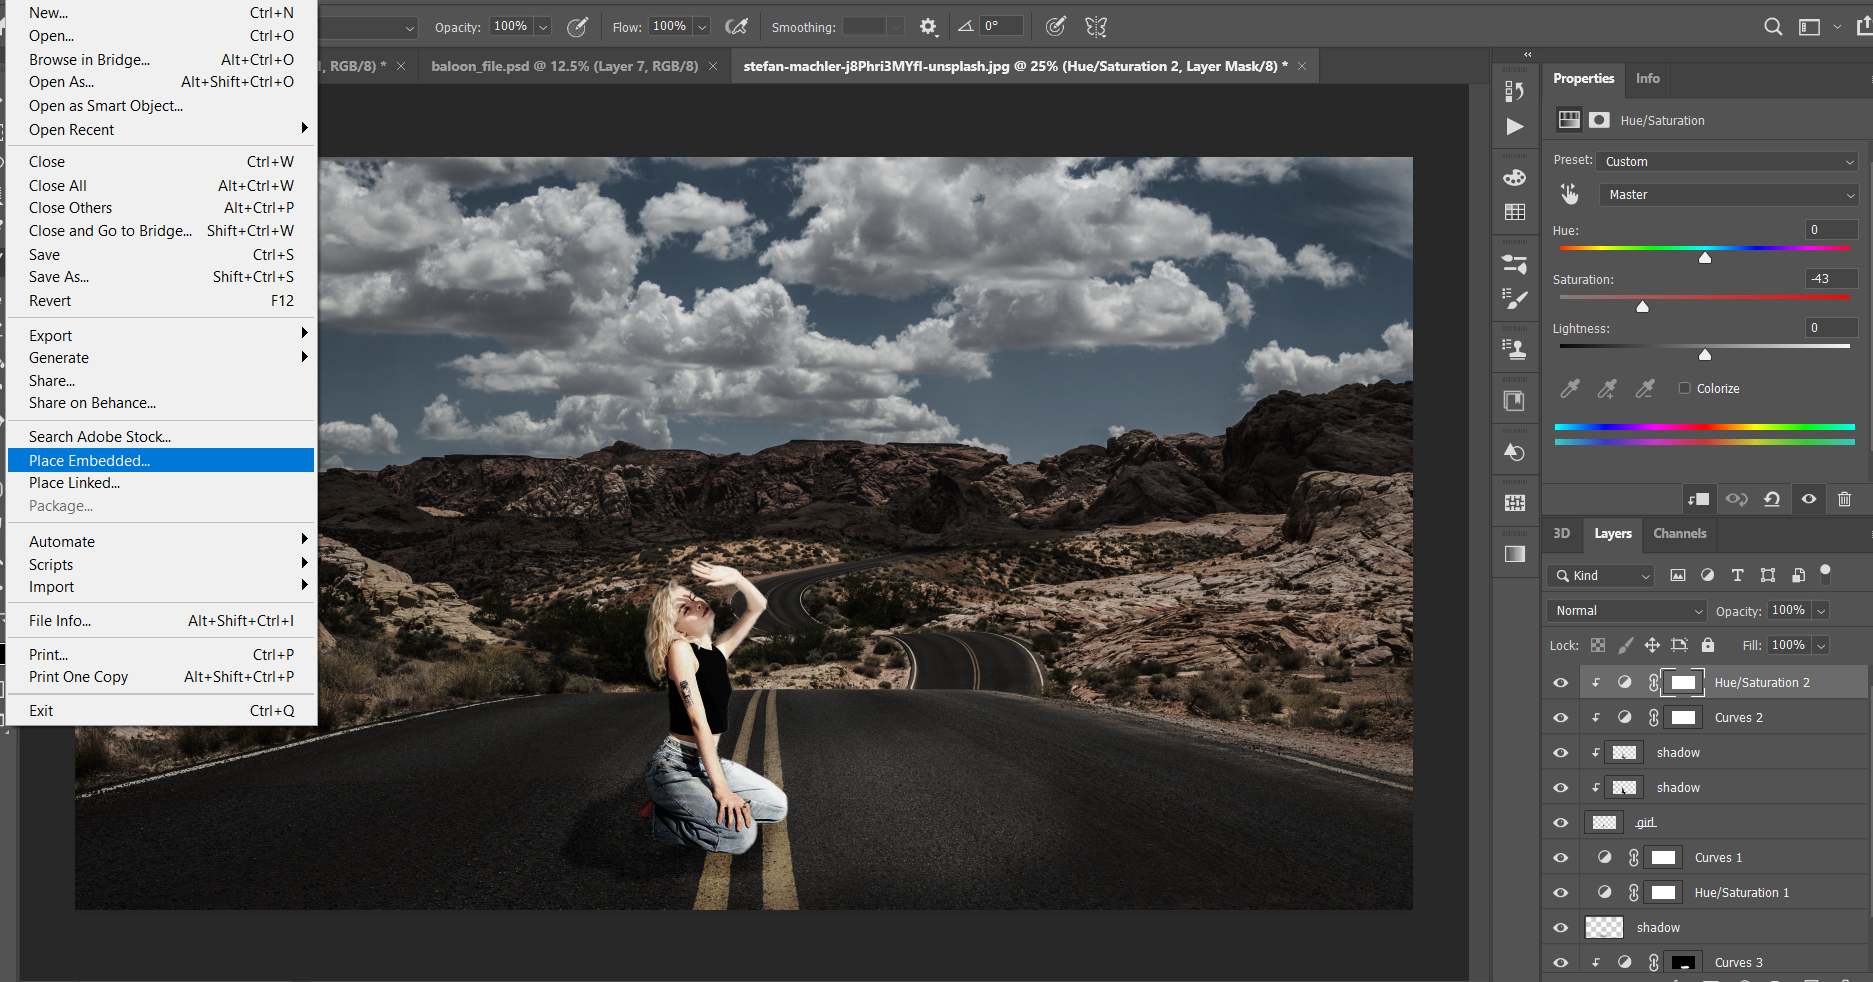Switch to the mask properties icon
Image resolution: width=1873 pixels, height=982 pixels.
coord(1600,120)
